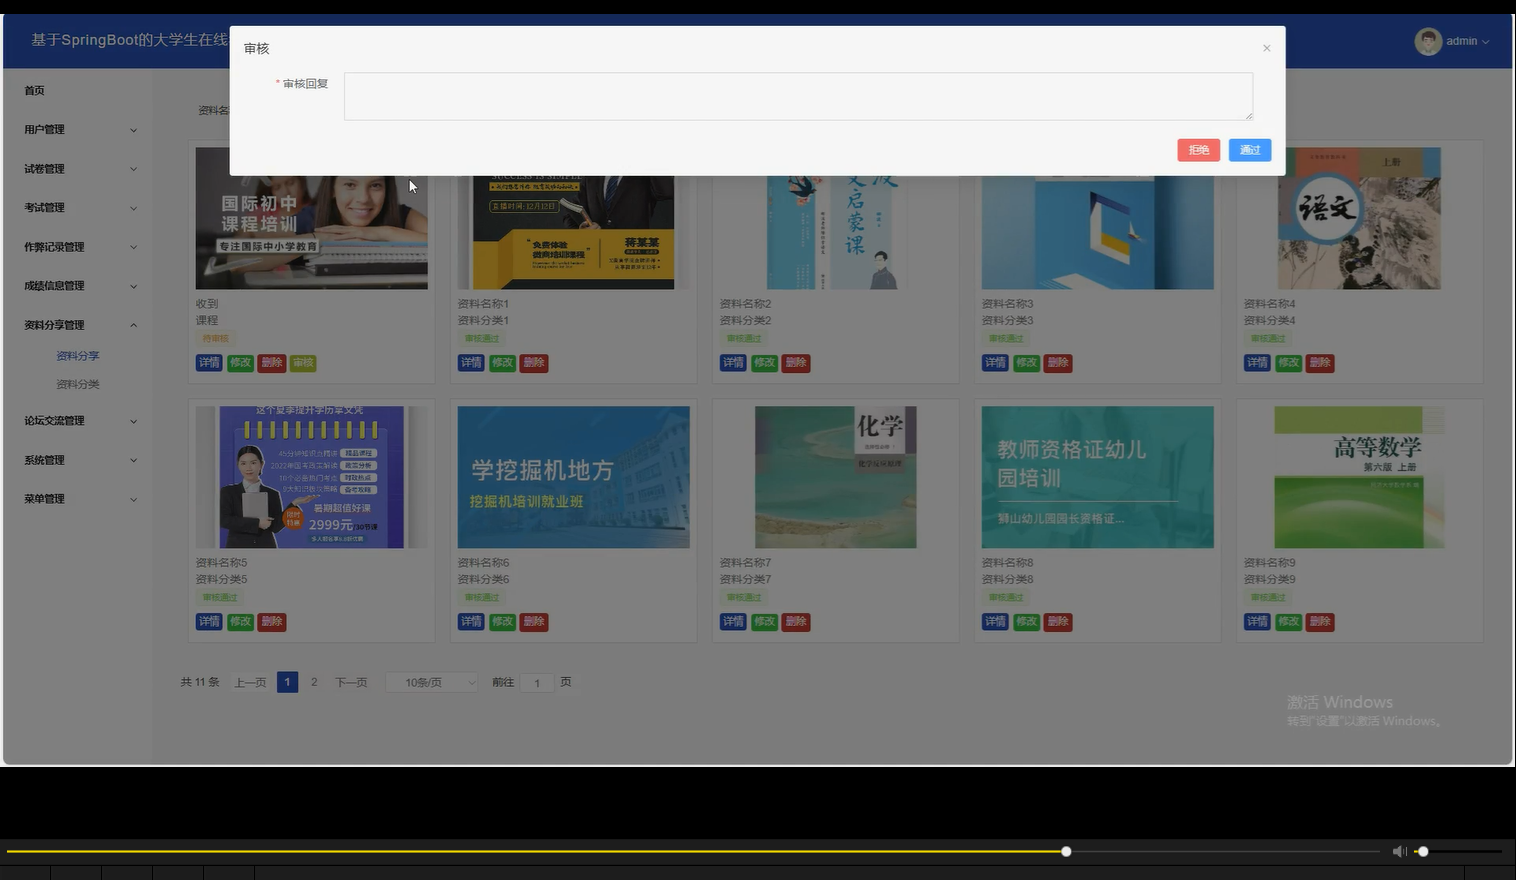Image resolution: width=1516 pixels, height=880 pixels.
Task: Expand the 作弊记录管理 menu chevron
Action: [133, 247]
